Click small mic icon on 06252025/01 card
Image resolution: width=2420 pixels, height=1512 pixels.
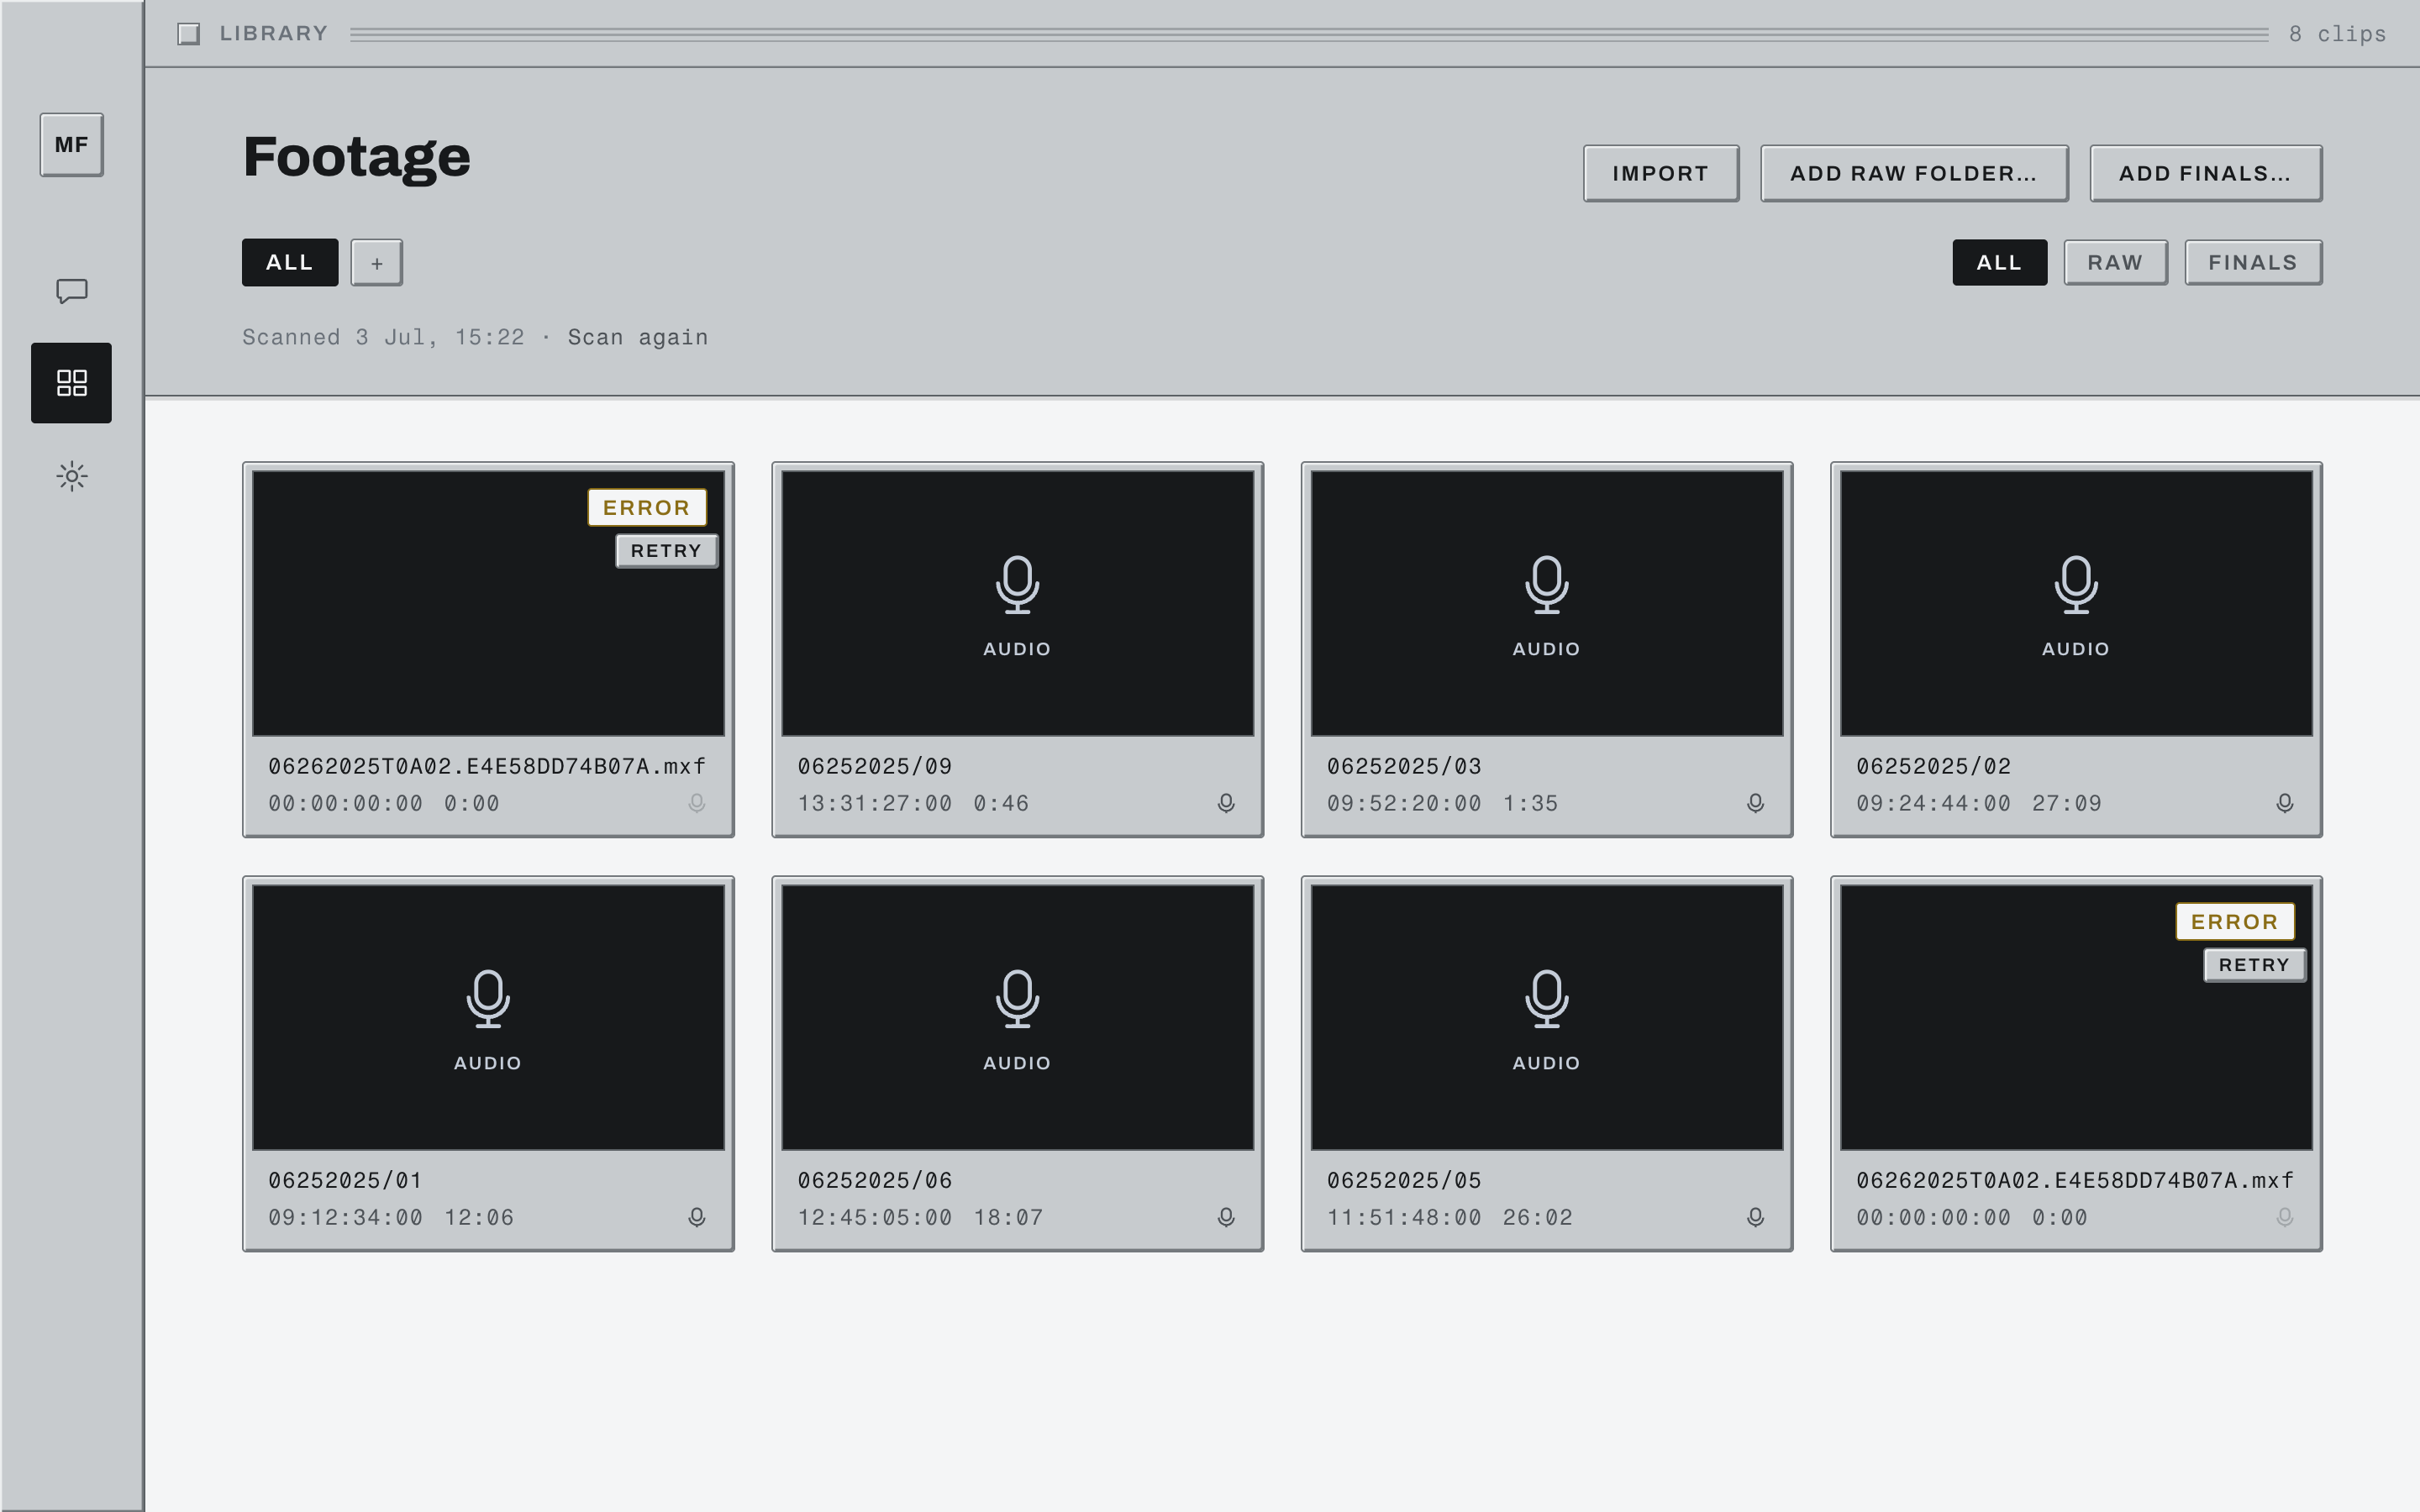point(697,1217)
